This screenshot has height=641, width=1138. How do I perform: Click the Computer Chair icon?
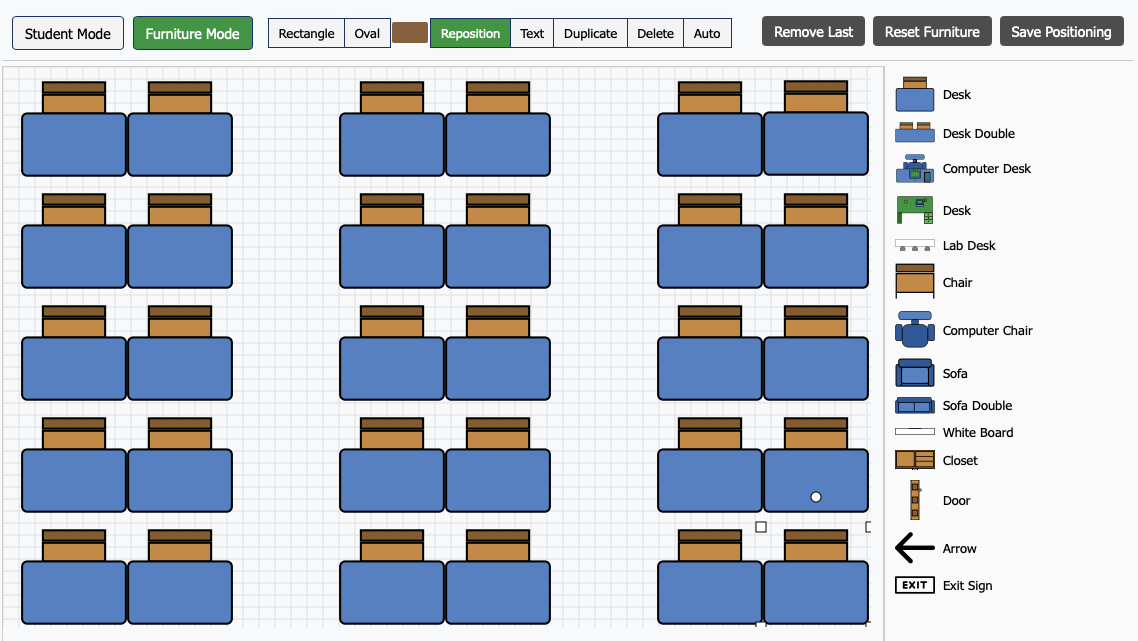(x=914, y=330)
